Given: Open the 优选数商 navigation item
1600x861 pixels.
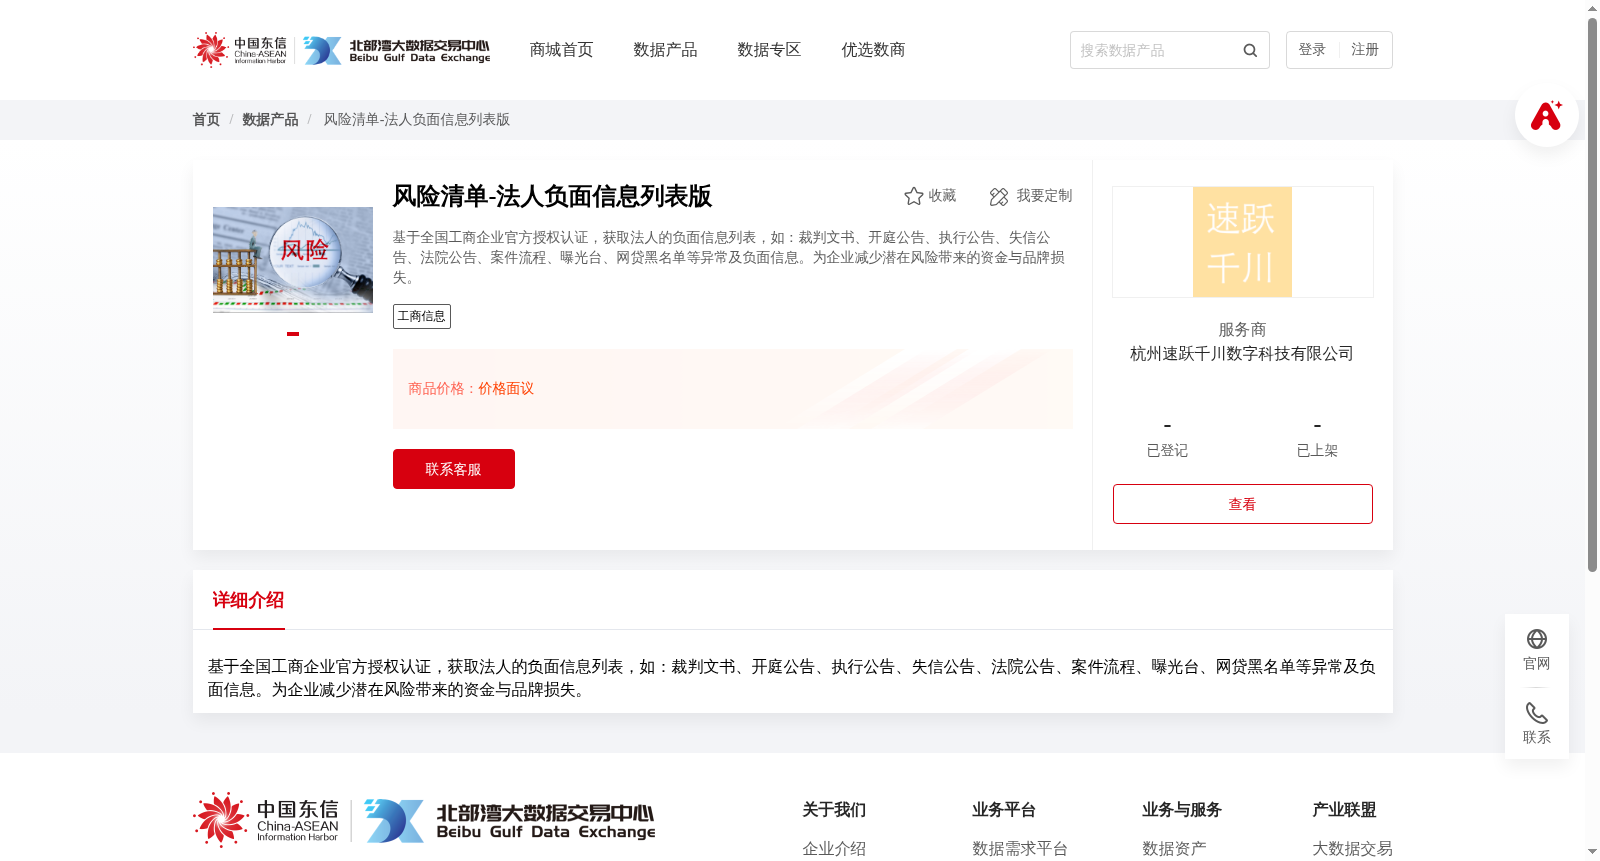Looking at the screenshot, I should click(873, 50).
